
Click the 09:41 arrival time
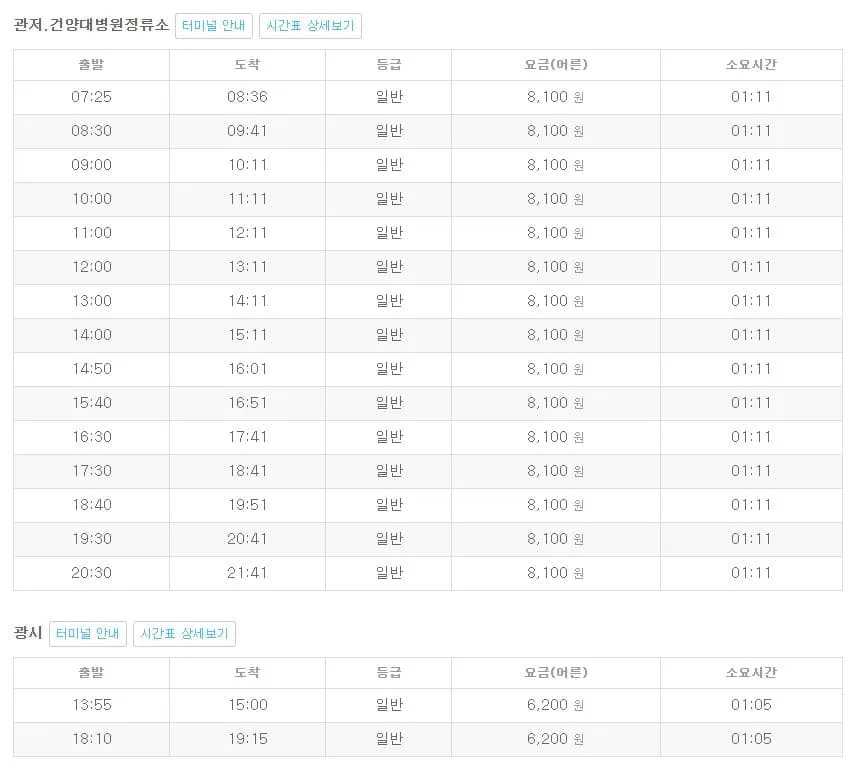(x=247, y=131)
